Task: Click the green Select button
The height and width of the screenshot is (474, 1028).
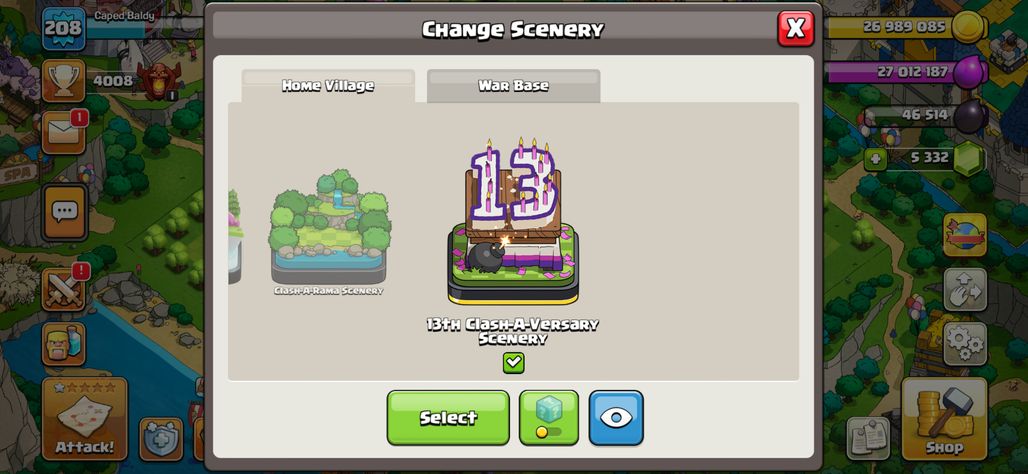Action: pos(448,418)
